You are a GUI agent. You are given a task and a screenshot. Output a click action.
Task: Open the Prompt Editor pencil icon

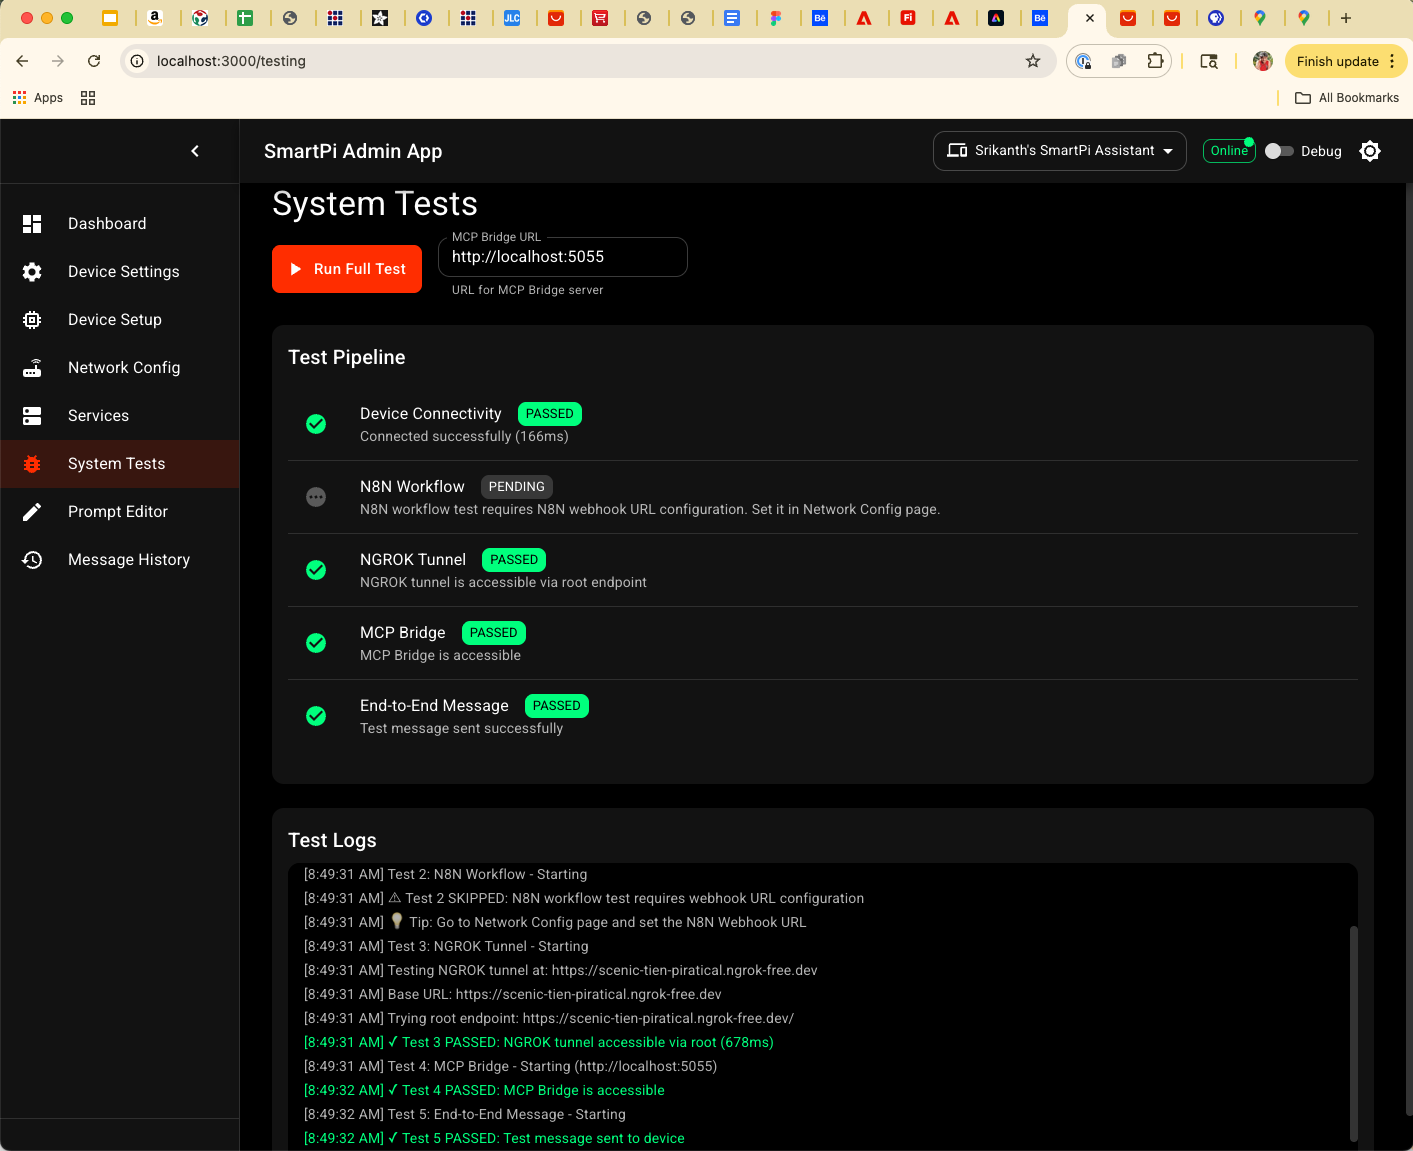point(32,511)
